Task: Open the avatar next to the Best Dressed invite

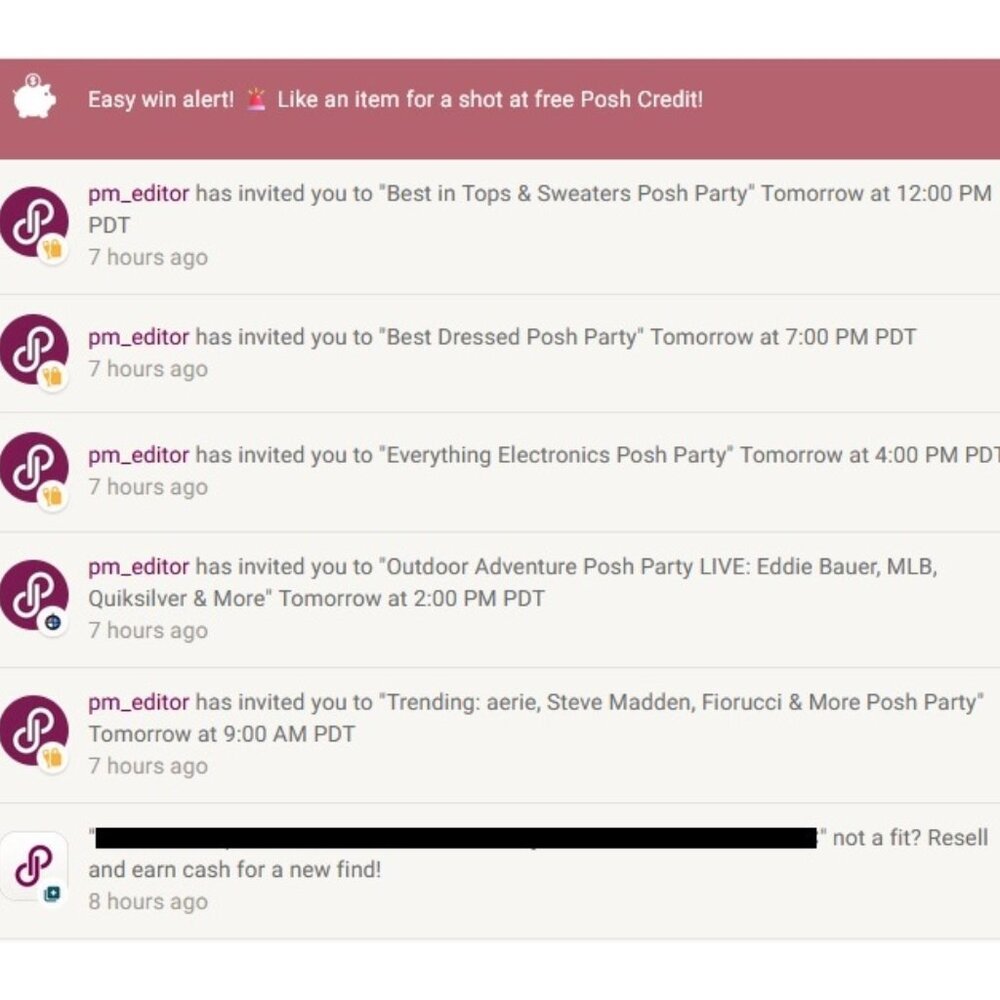Action: pyautogui.click(x=34, y=349)
